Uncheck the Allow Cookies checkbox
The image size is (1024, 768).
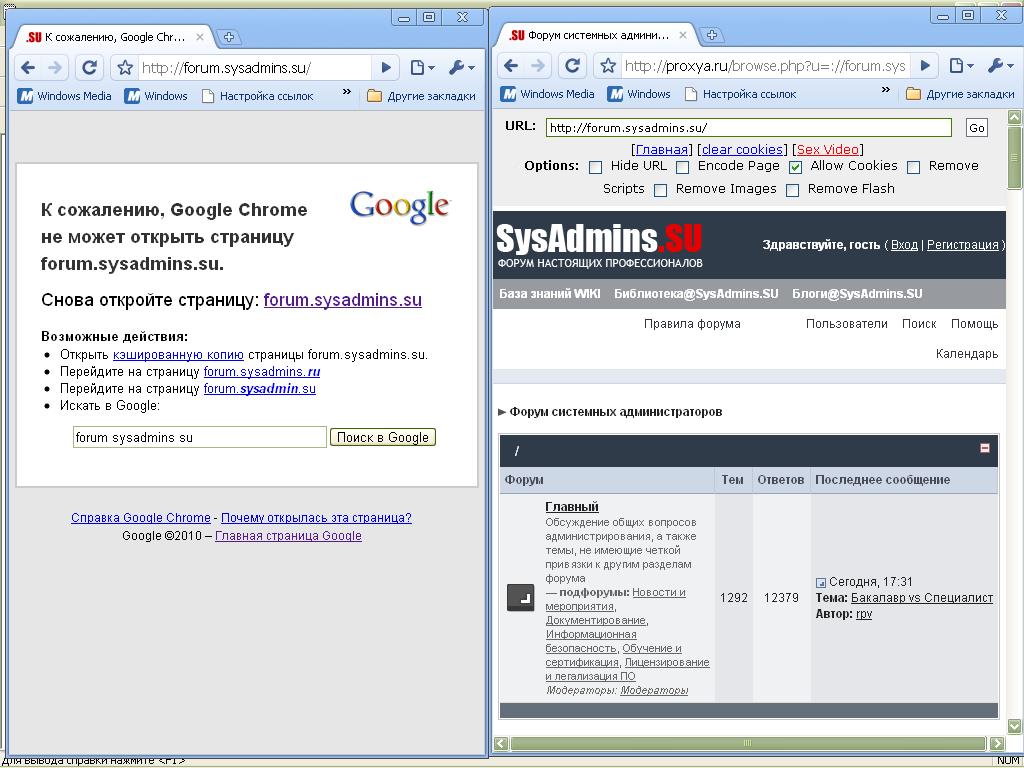point(795,167)
